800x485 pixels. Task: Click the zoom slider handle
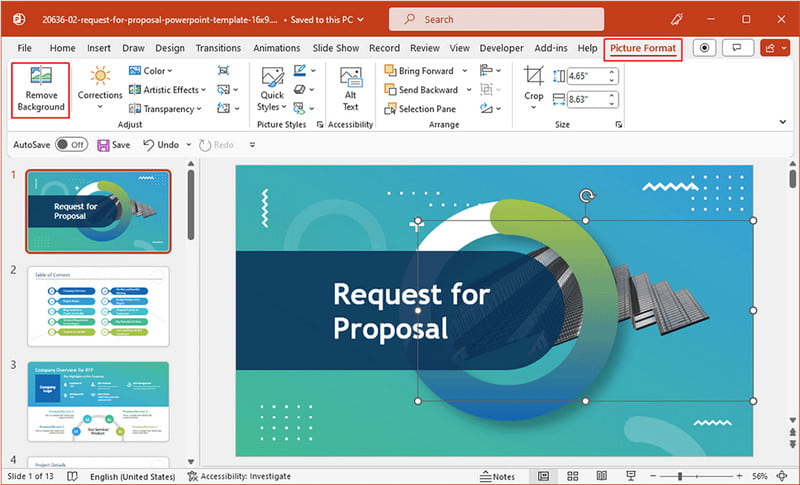click(680, 476)
